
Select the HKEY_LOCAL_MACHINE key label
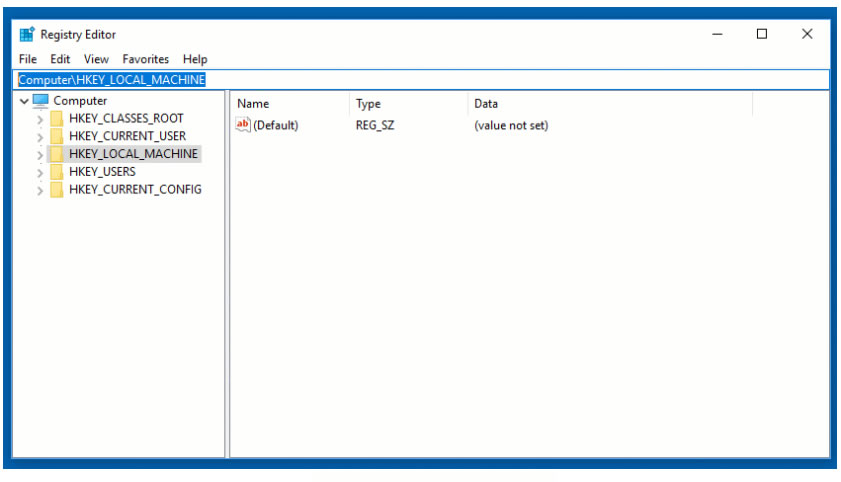pyautogui.click(x=133, y=154)
